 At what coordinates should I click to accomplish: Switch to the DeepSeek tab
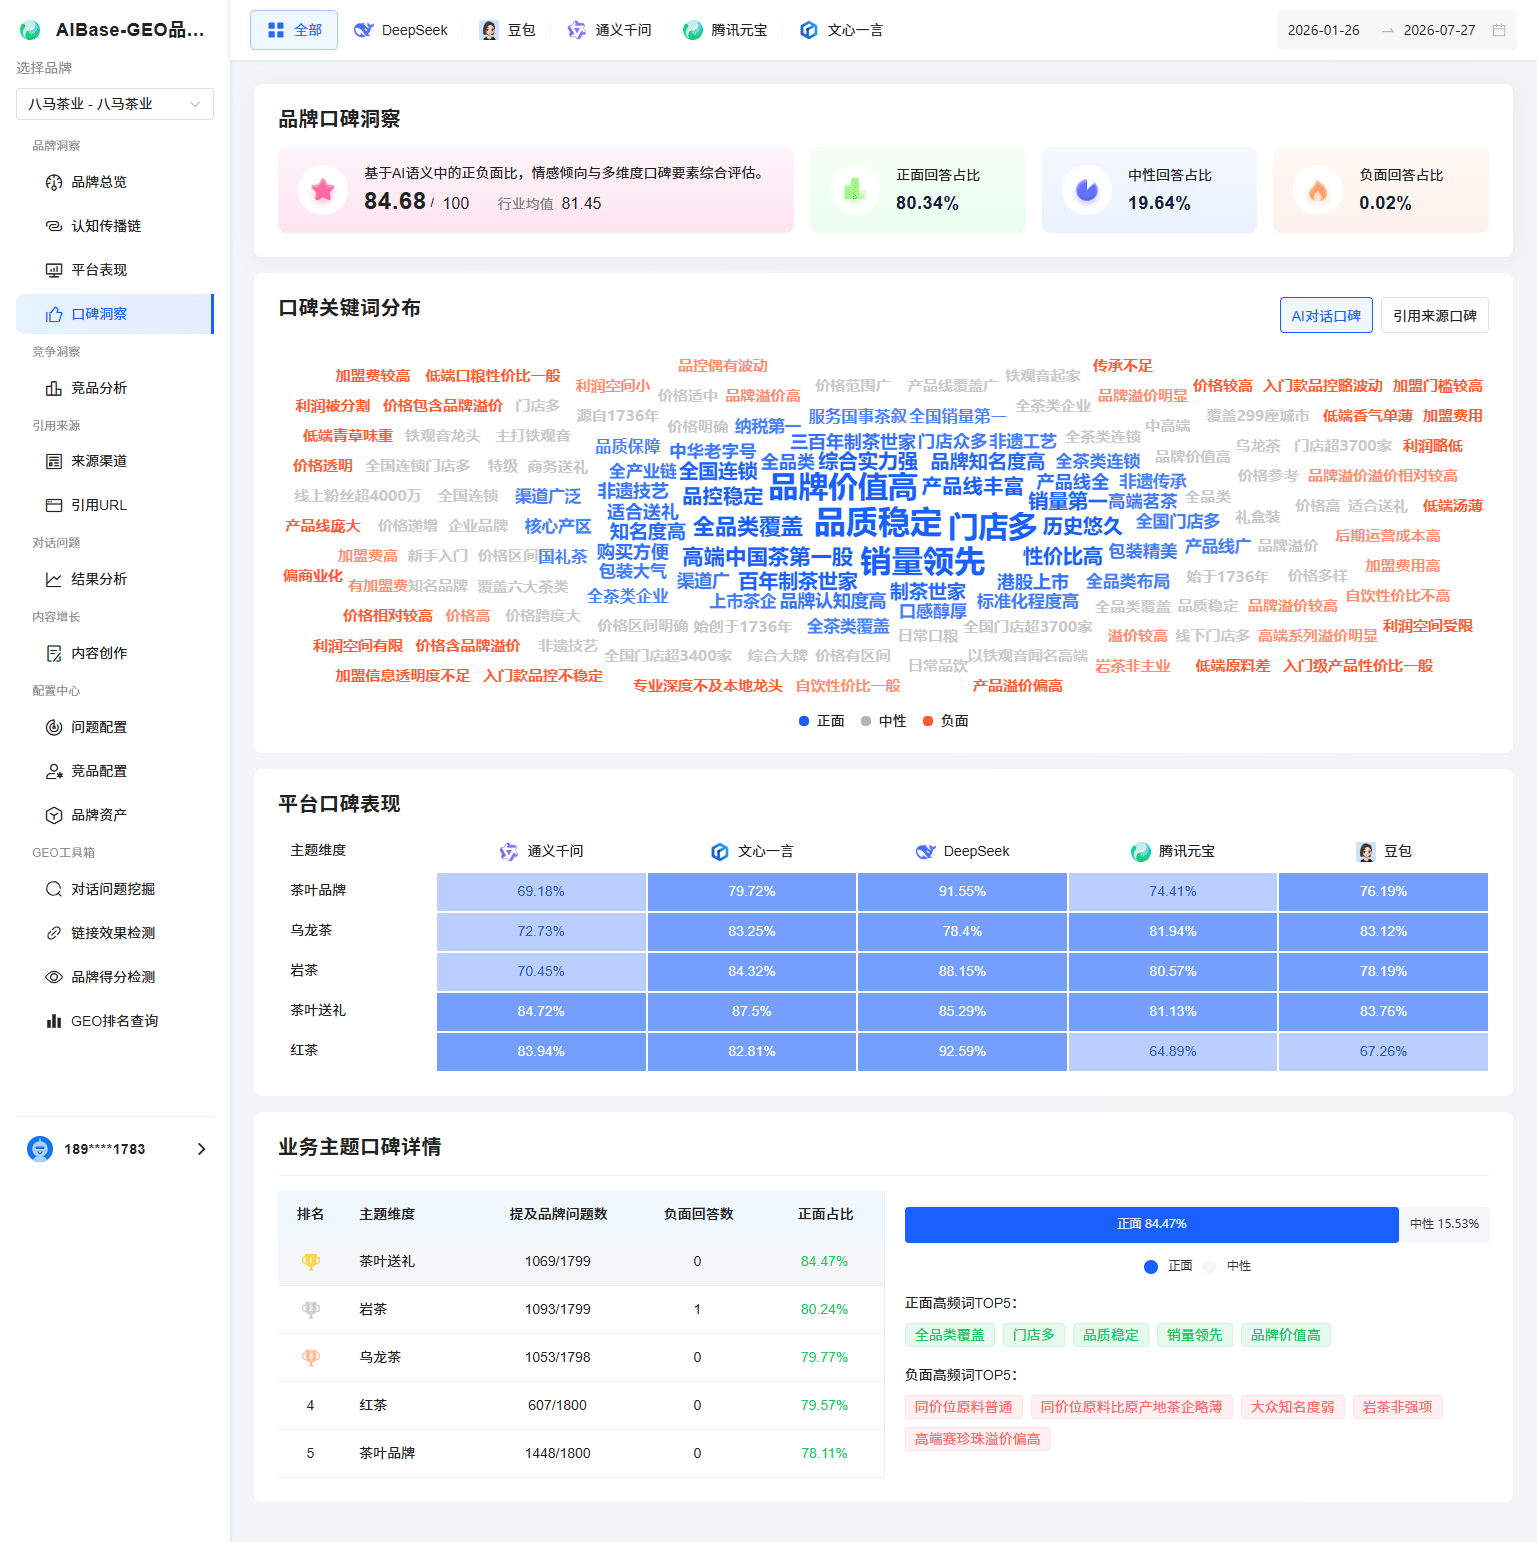pyautogui.click(x=401, y=30)
